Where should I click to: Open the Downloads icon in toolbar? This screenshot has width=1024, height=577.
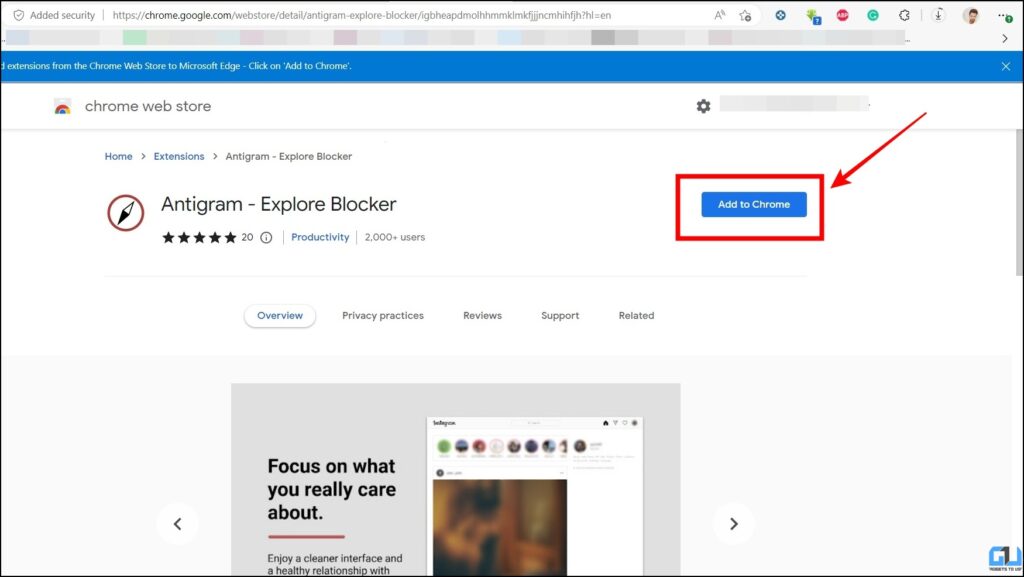(x=938, y=15)
